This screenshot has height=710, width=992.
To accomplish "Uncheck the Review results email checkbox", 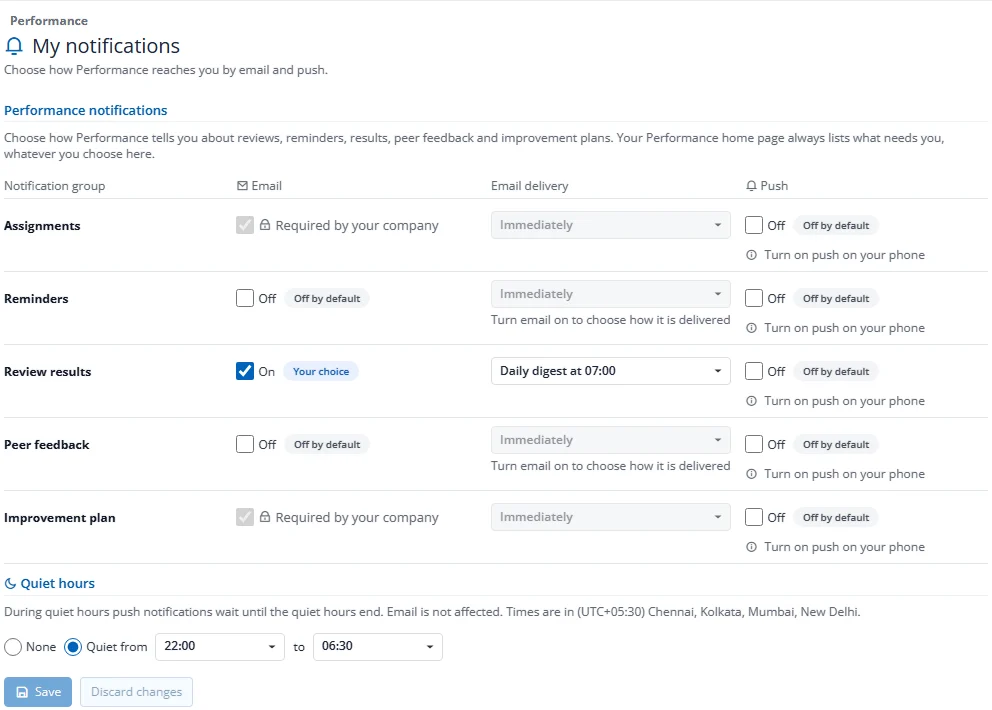I will tap(245, 371).
